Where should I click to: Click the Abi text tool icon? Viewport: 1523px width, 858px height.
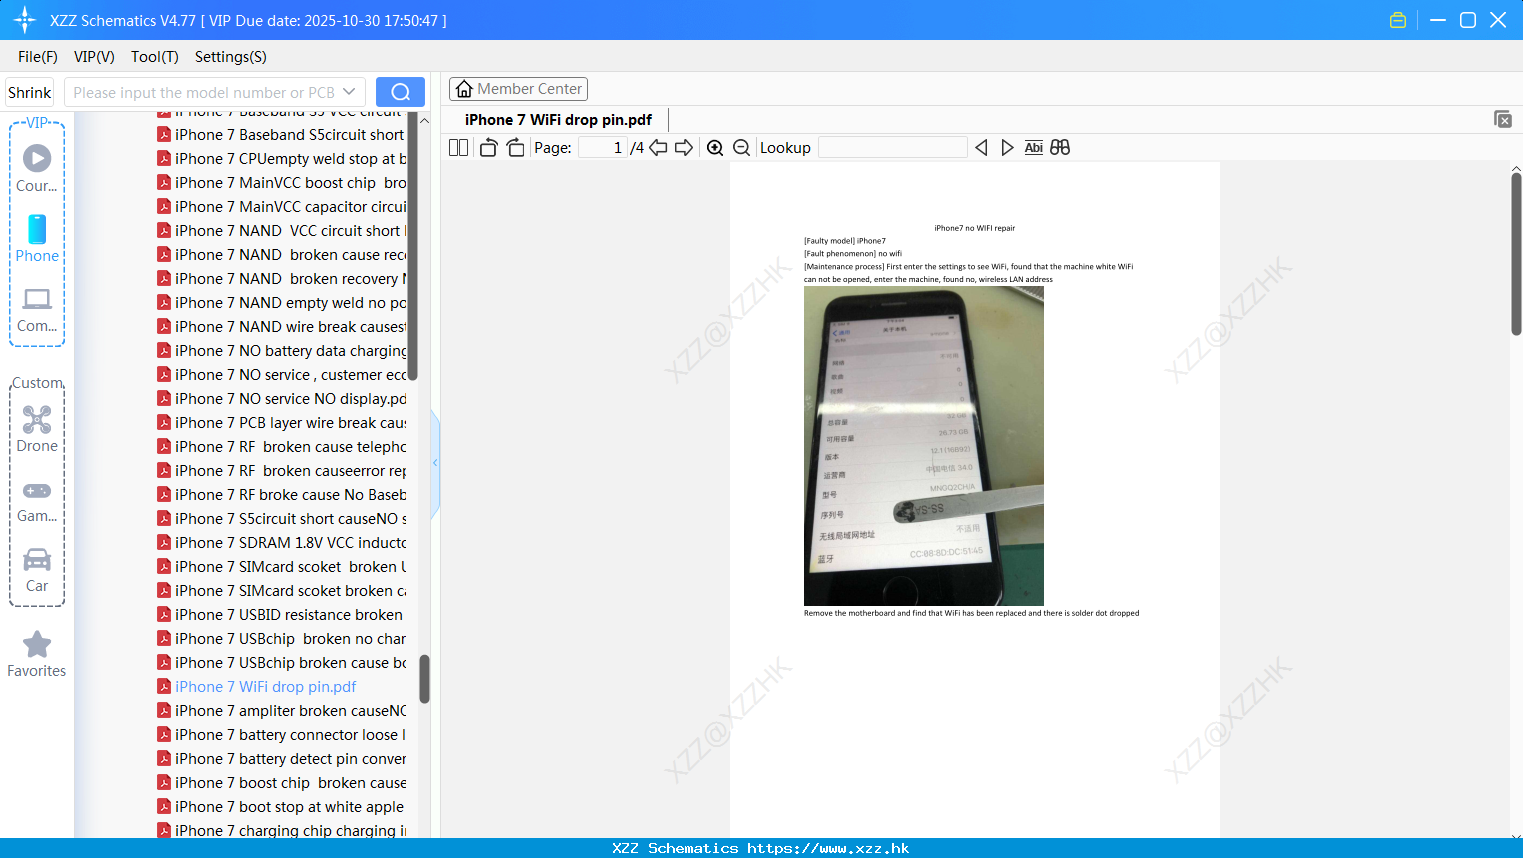tap(1034, 147)
